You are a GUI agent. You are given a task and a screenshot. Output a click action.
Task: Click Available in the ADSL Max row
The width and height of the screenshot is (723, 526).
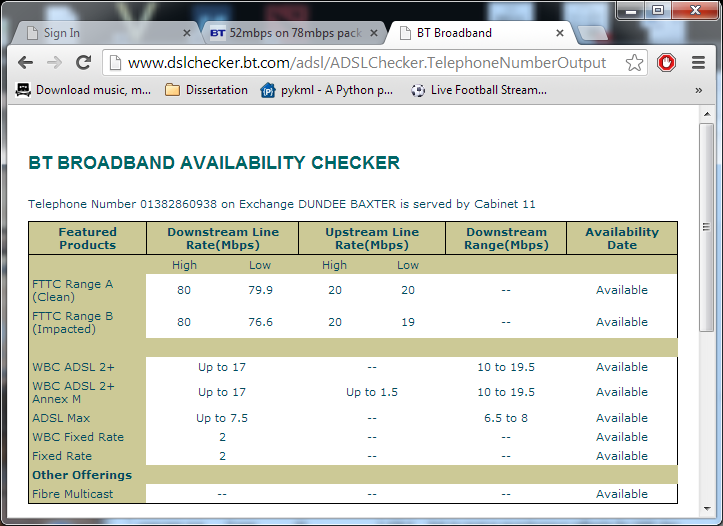(622, 418)
